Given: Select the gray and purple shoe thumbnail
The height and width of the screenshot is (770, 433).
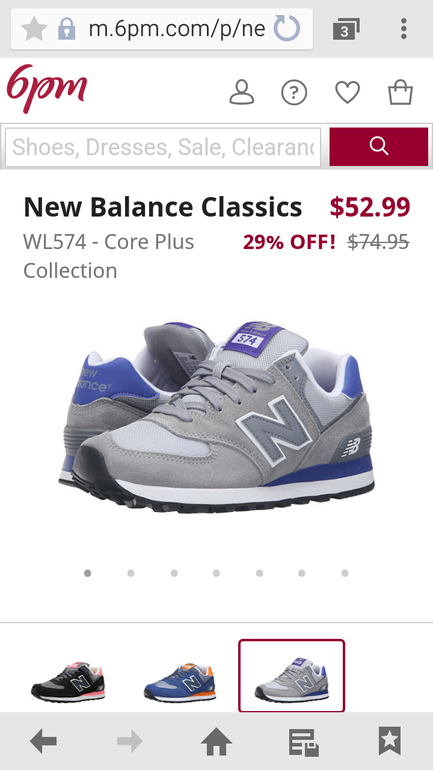Looking at the screenshot, I should 292,676.
